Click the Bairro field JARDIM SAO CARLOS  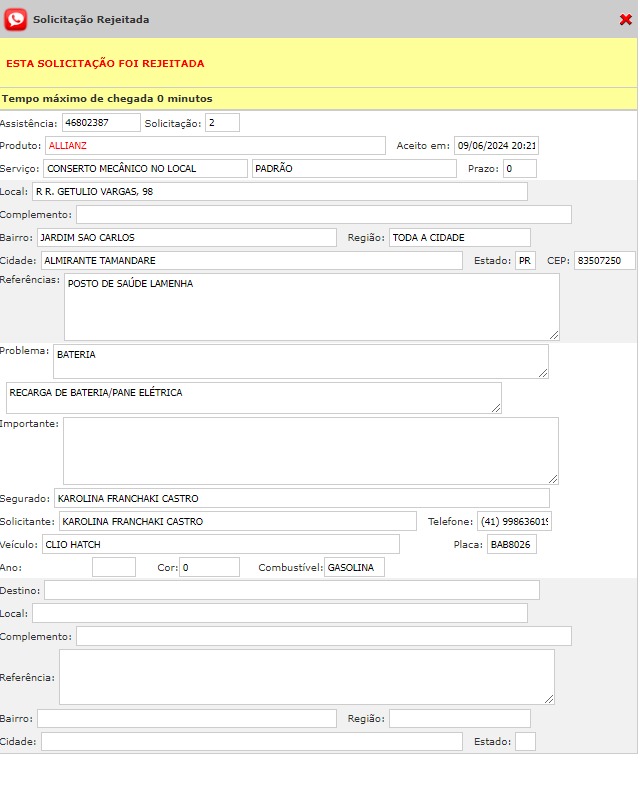(x=186, y=238)
